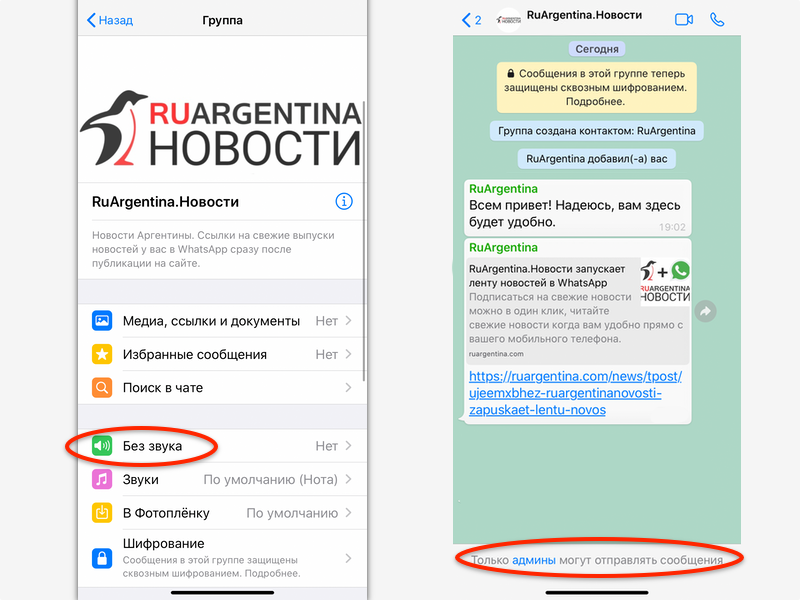Click RuArgentina sender name on first message

503,189
